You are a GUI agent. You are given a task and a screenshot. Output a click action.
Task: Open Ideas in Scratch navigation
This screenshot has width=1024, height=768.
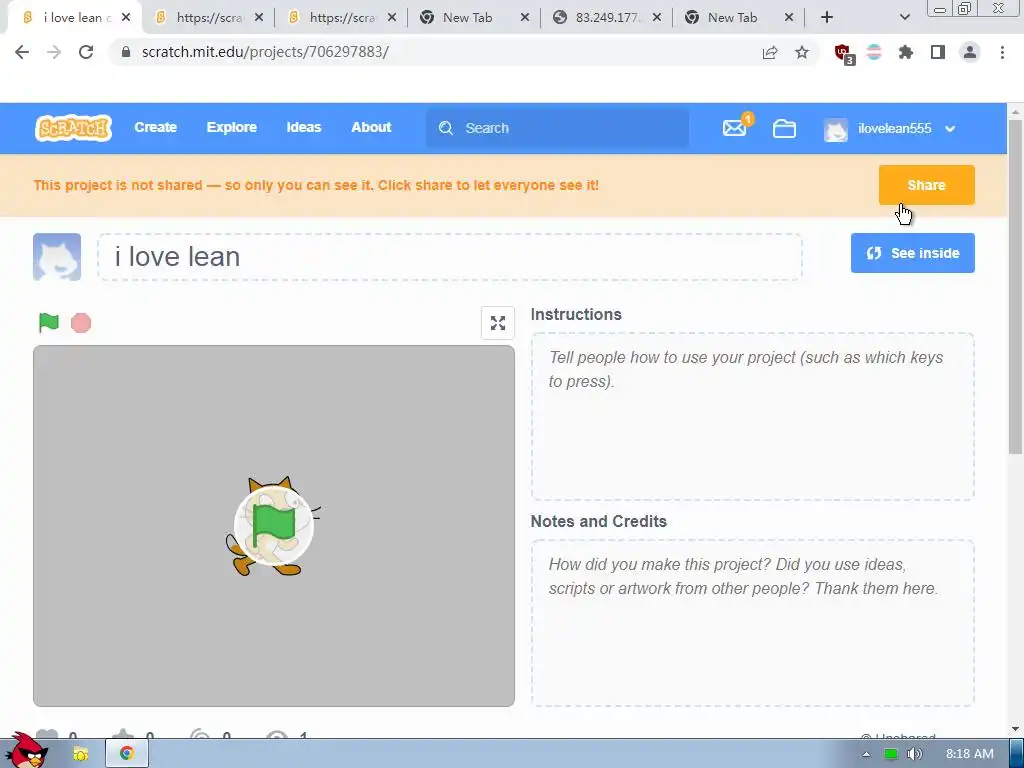(x=304, y=128)
